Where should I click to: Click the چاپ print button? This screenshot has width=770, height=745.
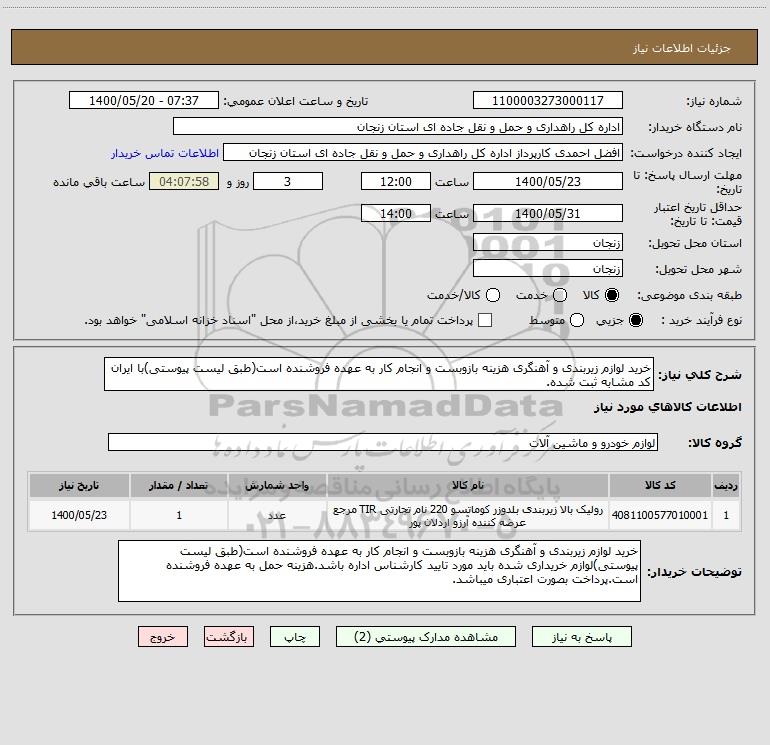coord(295,637)
